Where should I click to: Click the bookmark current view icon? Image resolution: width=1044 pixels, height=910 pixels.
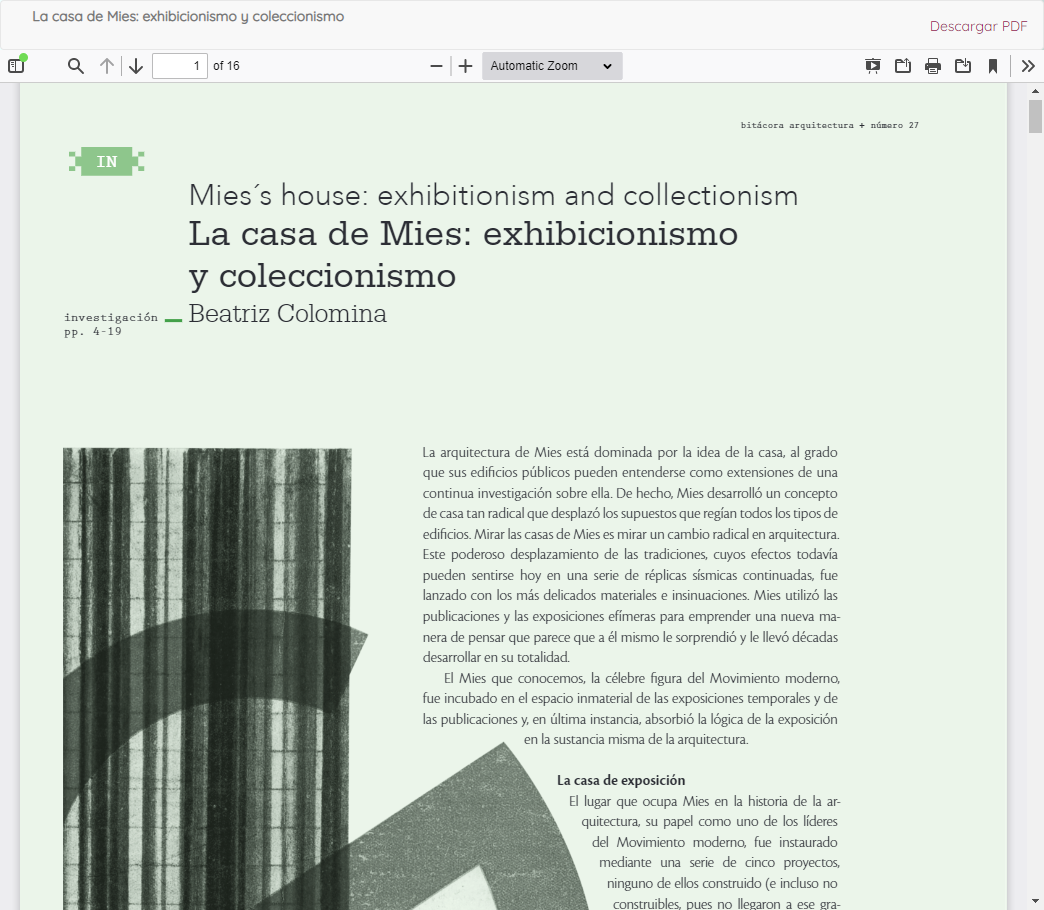point(993,66)
